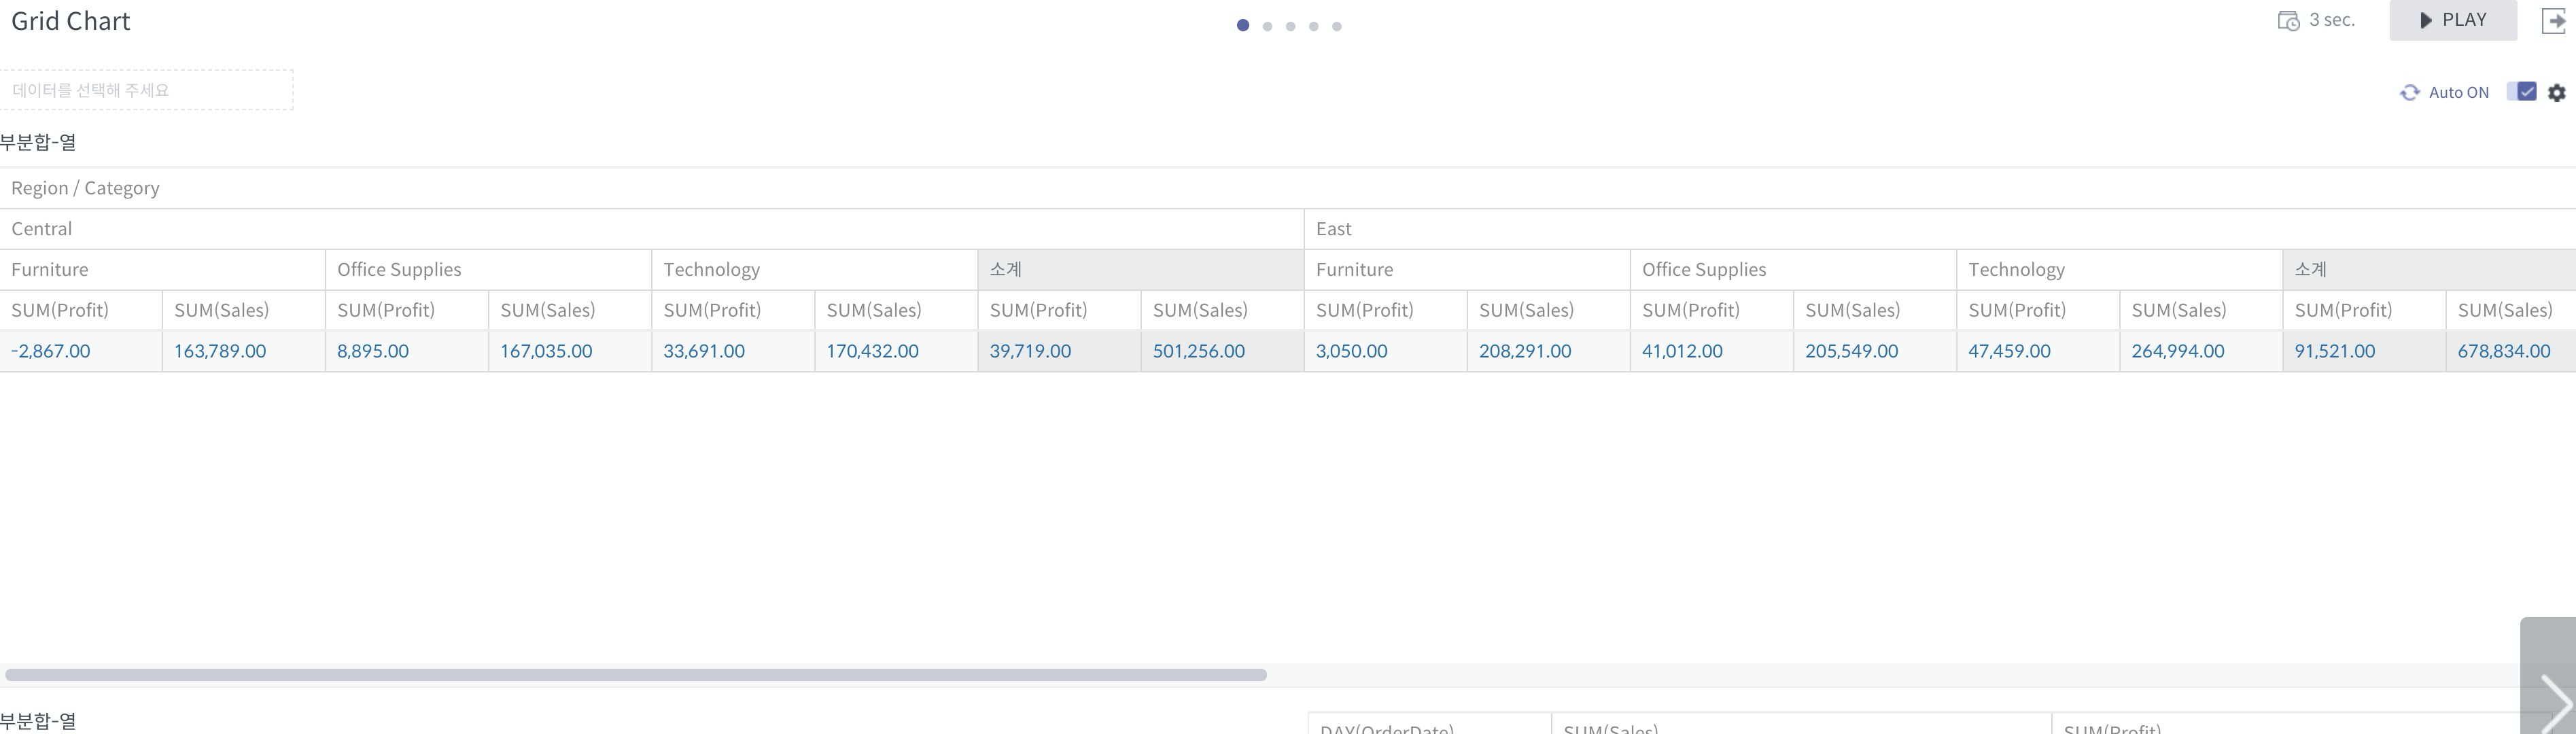Viewport: 2576px width, 734px height.
Task: Select the first page indicator dot
Action: [x=1243, y=25]
